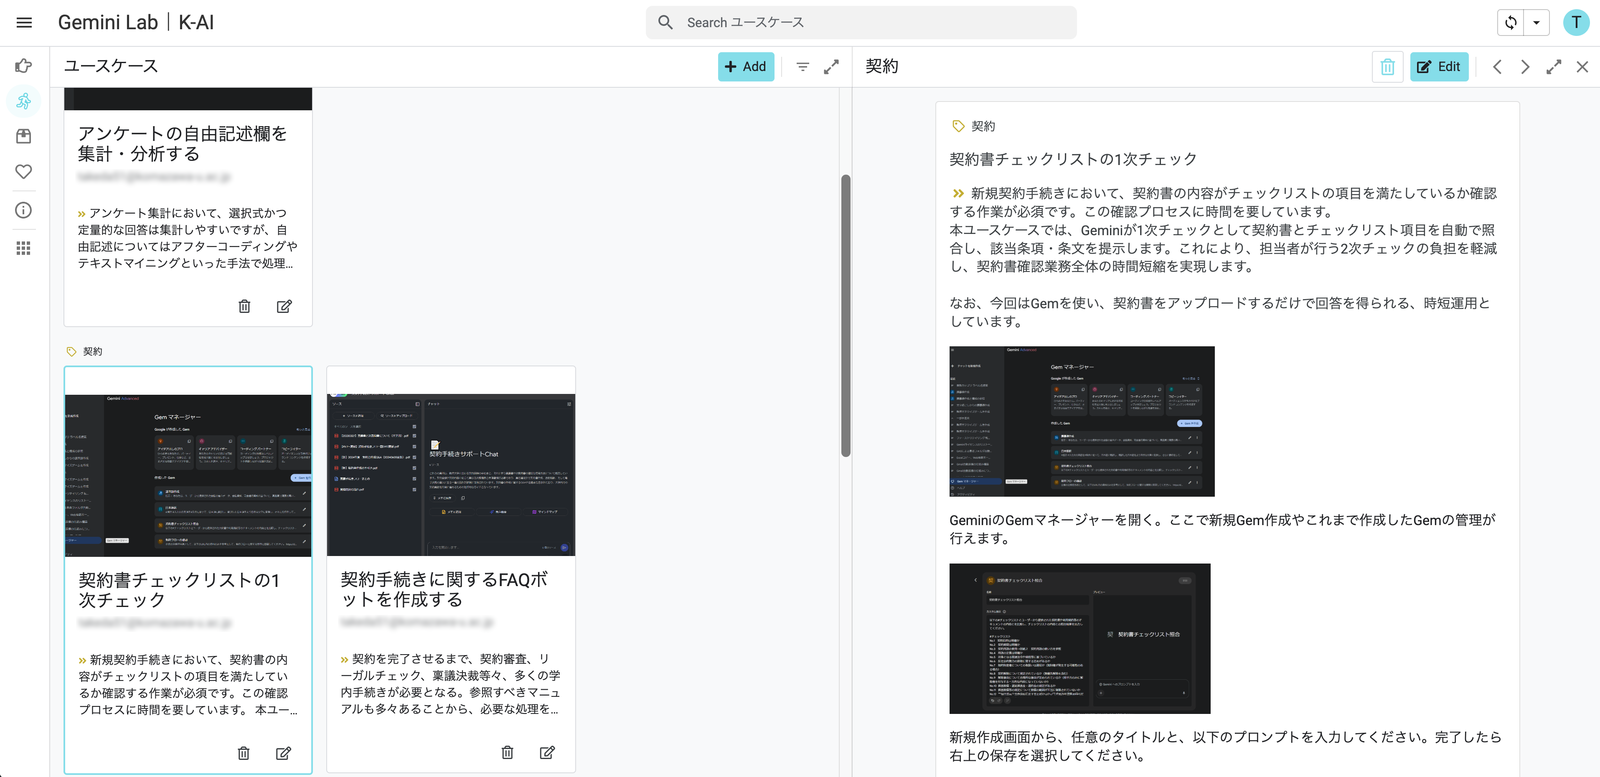Open the apps grid icon in the sidebar
The width and height of the screenshot is (1600, 777).
coord(24,248)
